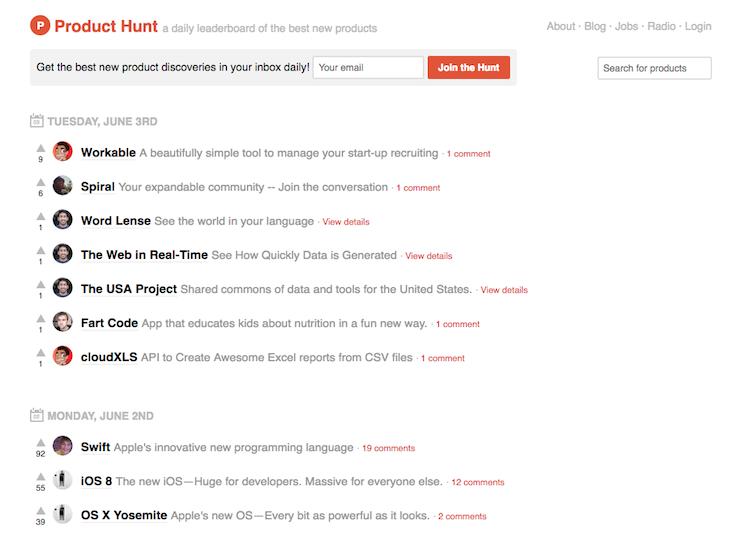
Task: Upvote the cloudXLS product
Action: [41, 352]
